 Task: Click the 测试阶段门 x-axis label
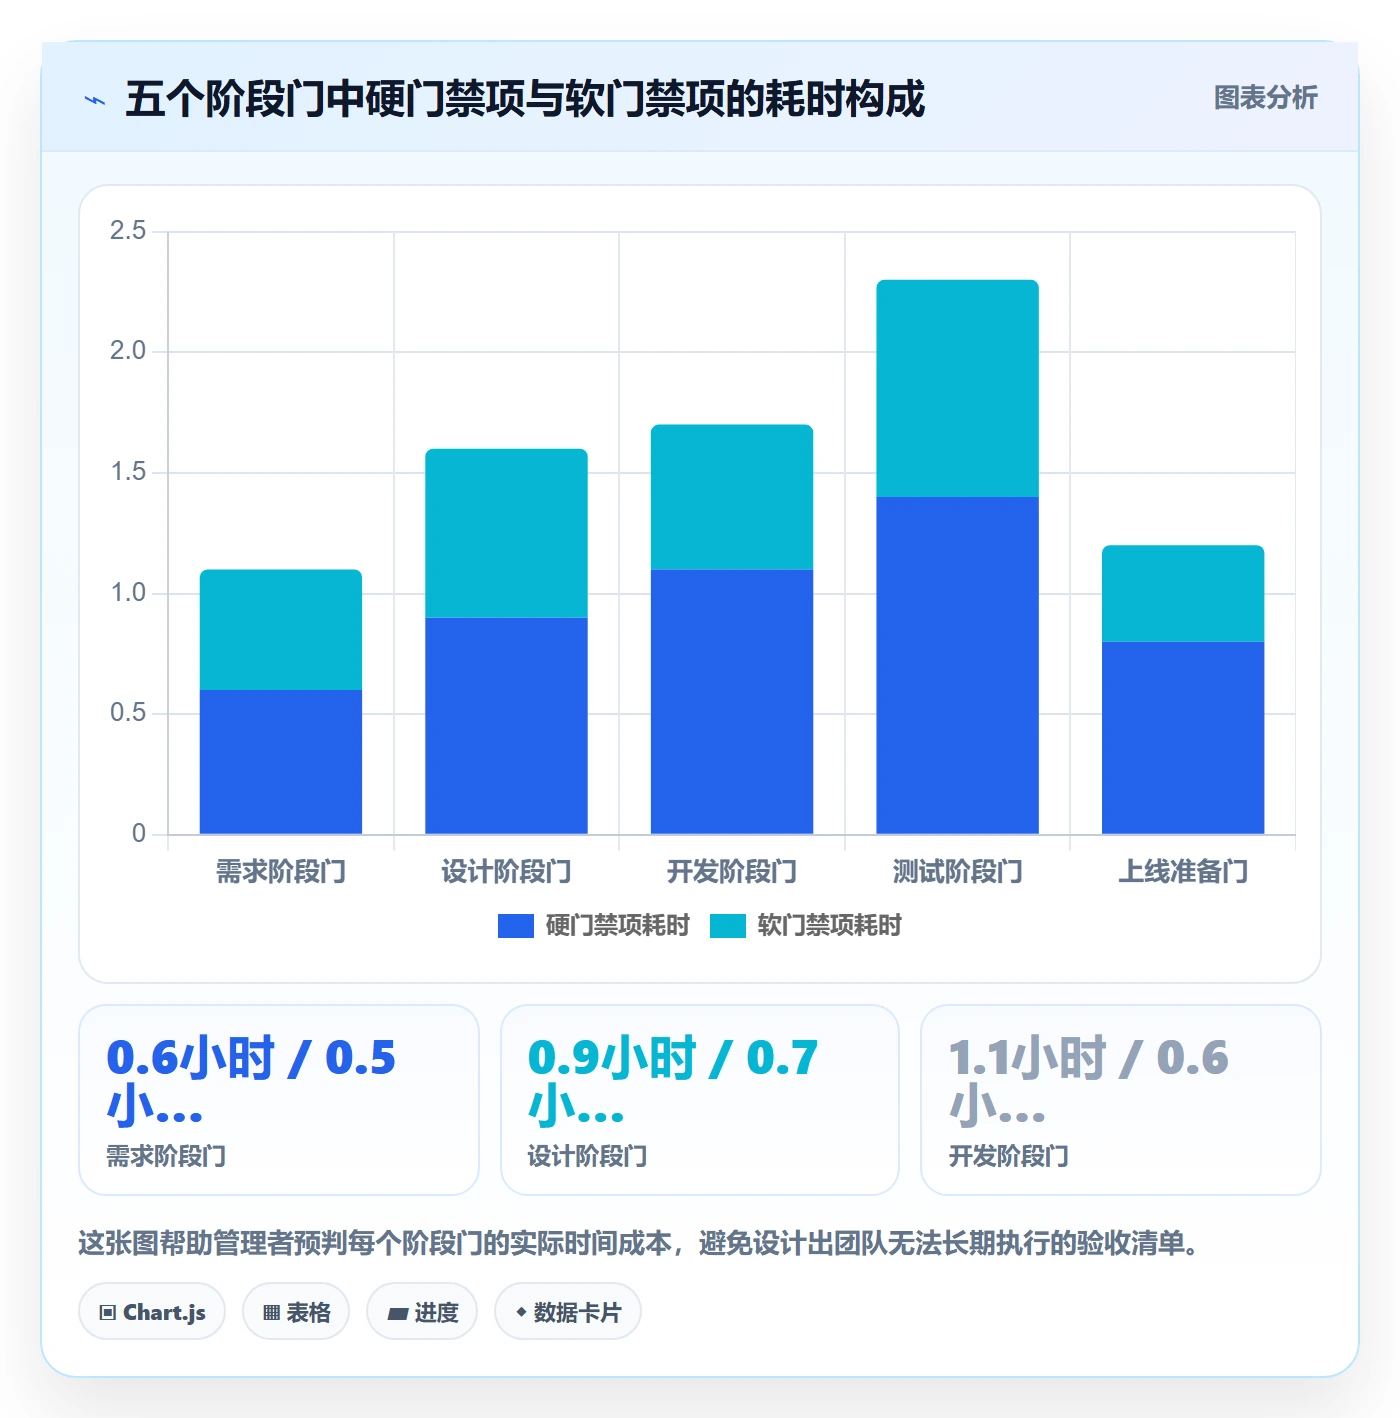[x=958, y=872]
